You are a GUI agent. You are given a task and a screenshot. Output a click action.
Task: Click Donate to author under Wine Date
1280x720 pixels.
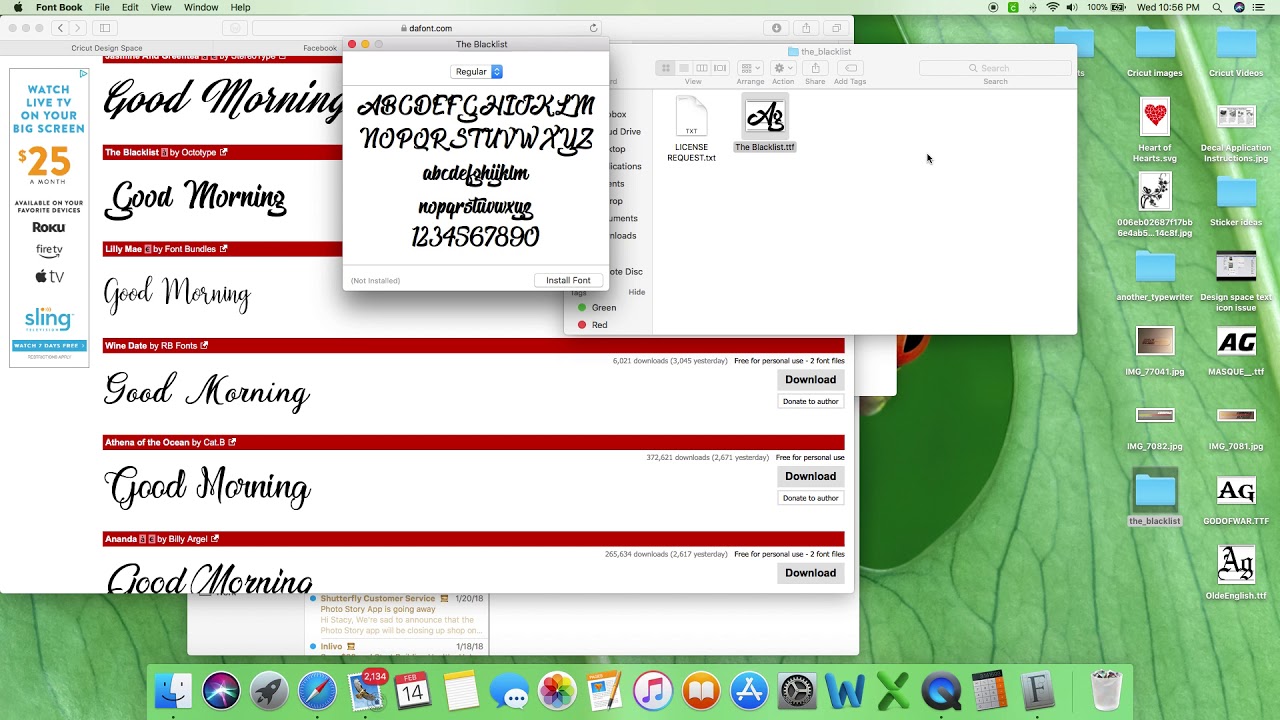(x=810, y=402)
